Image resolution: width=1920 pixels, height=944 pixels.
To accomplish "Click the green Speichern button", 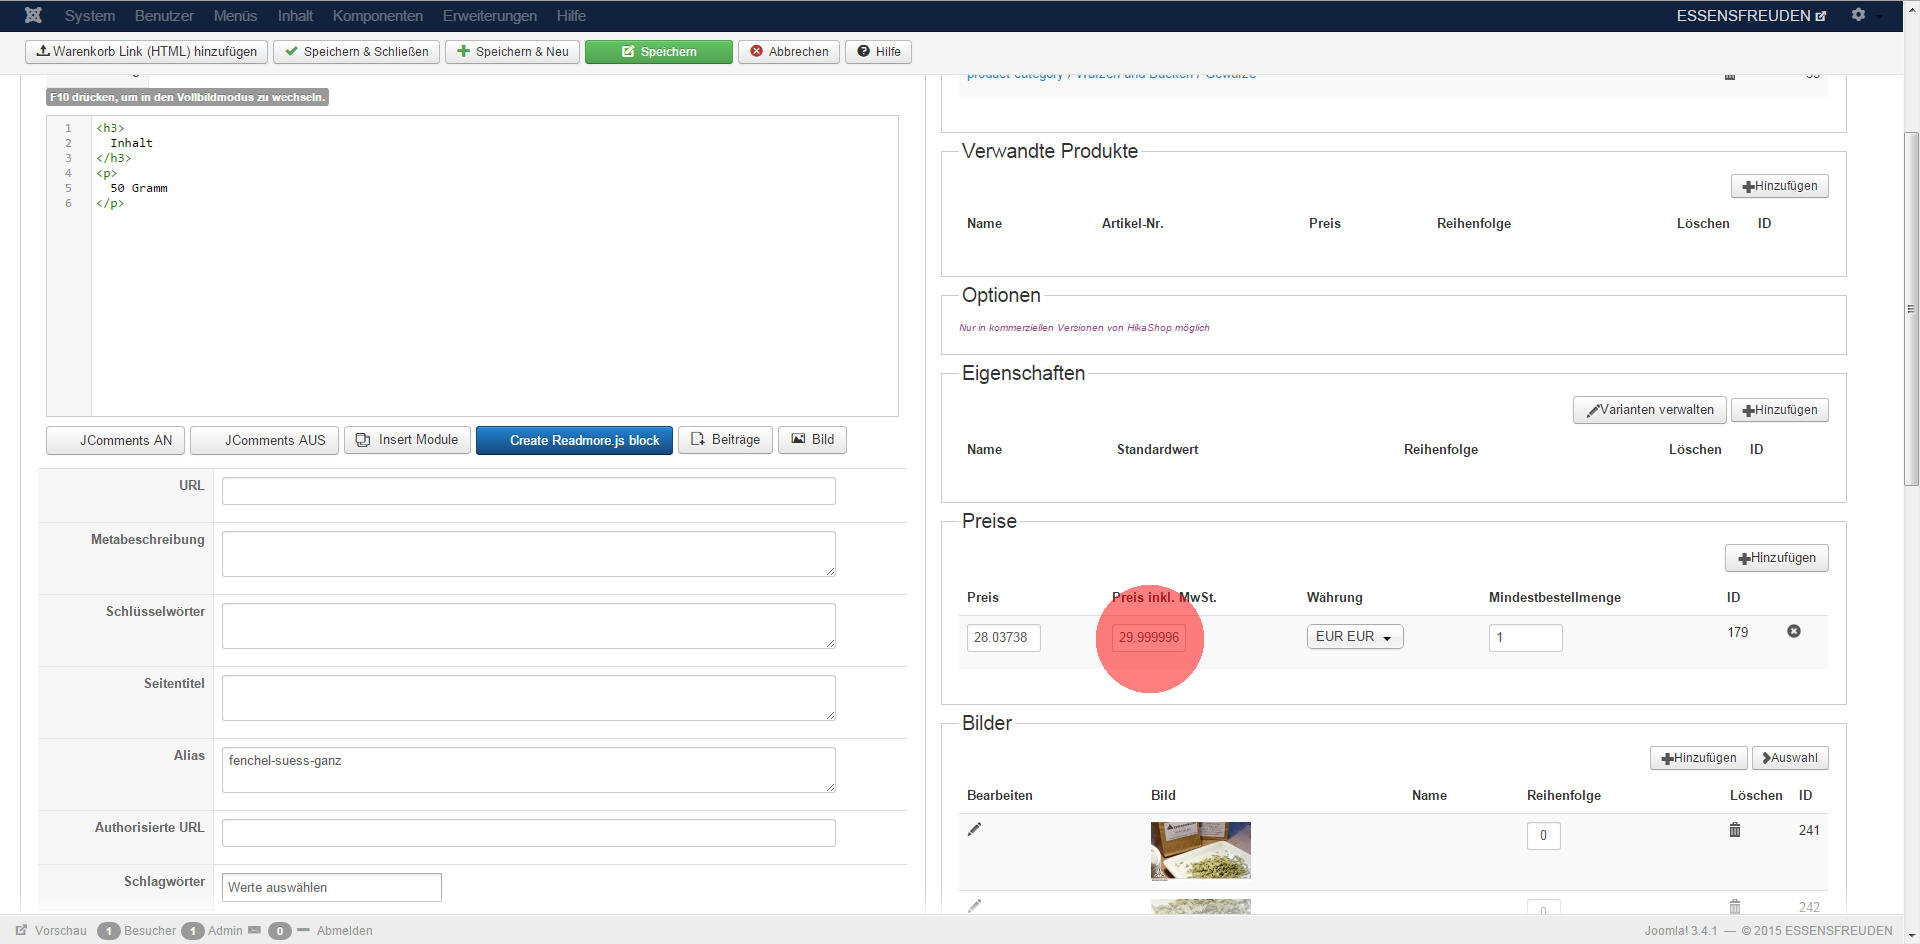I will 659,52.
